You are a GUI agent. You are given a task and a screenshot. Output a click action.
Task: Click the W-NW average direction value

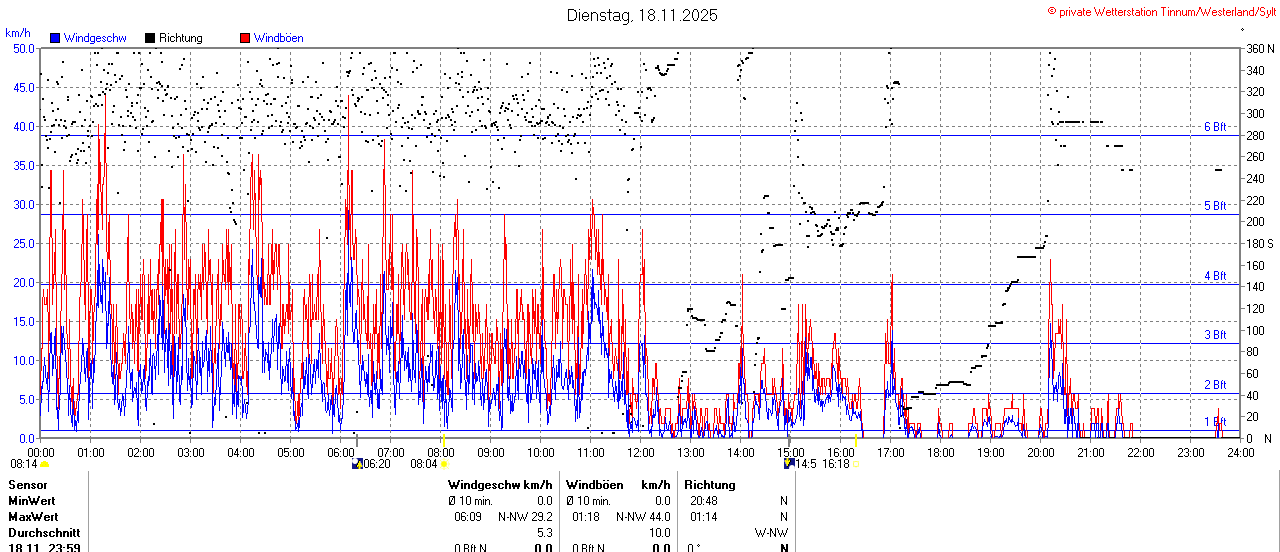(x=771, y=532)
